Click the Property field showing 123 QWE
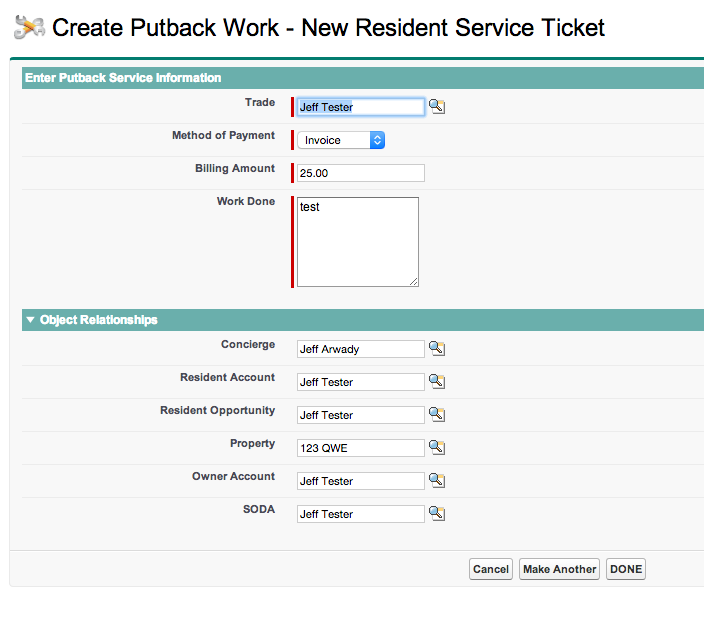This screenshot has width=704, height=641. click(x=360, y=448)
